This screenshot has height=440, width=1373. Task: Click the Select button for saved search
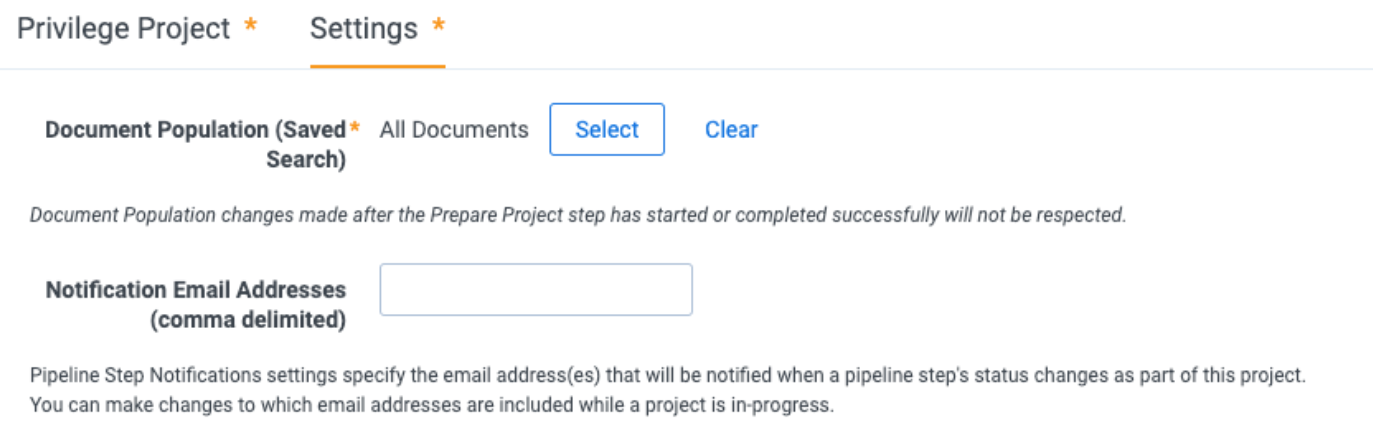coord(607,129)
